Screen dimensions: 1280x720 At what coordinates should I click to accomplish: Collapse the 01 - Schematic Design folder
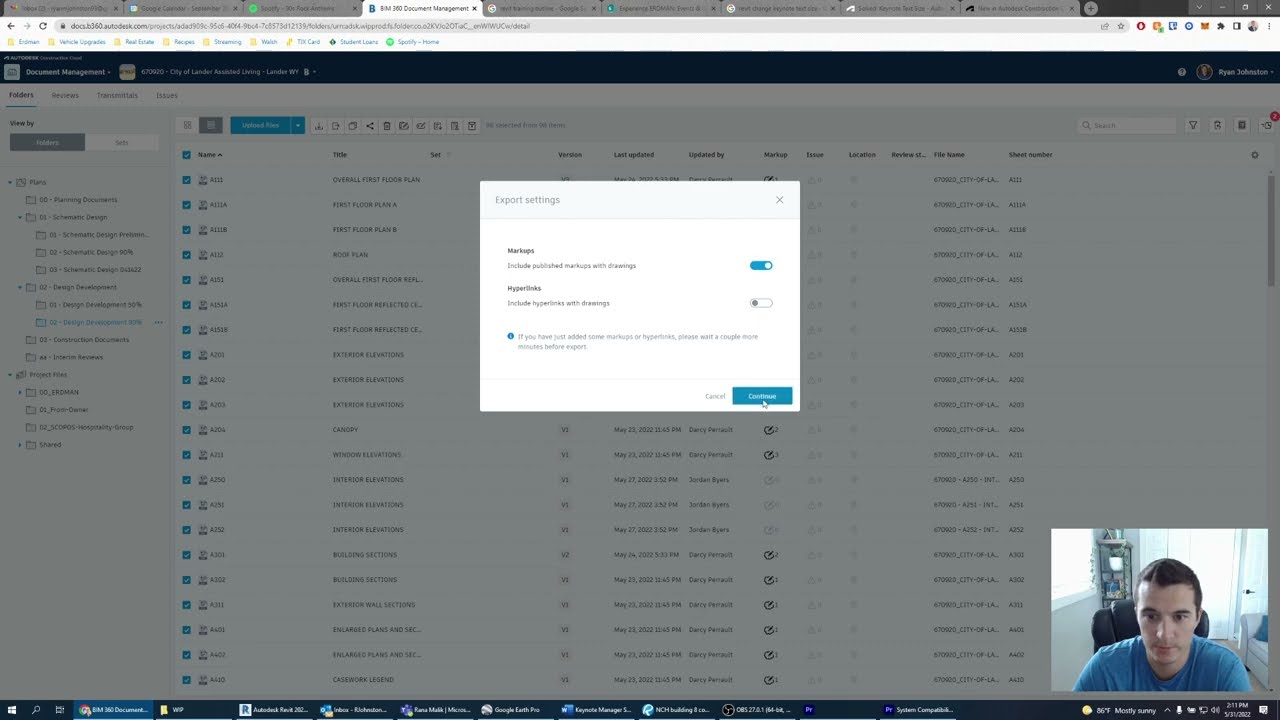19,217
